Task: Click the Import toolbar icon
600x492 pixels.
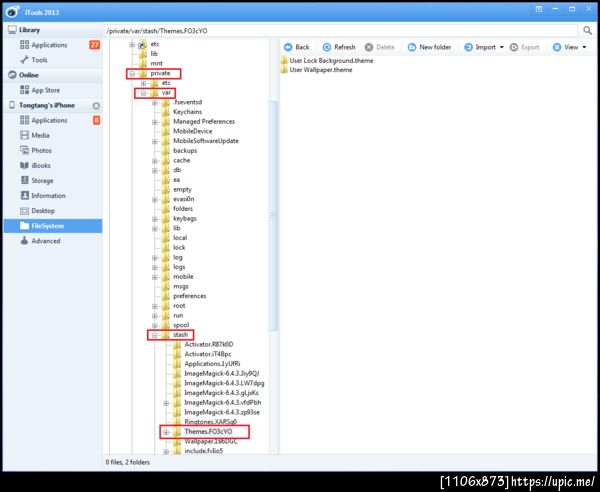Action: (x=468, y=47)
